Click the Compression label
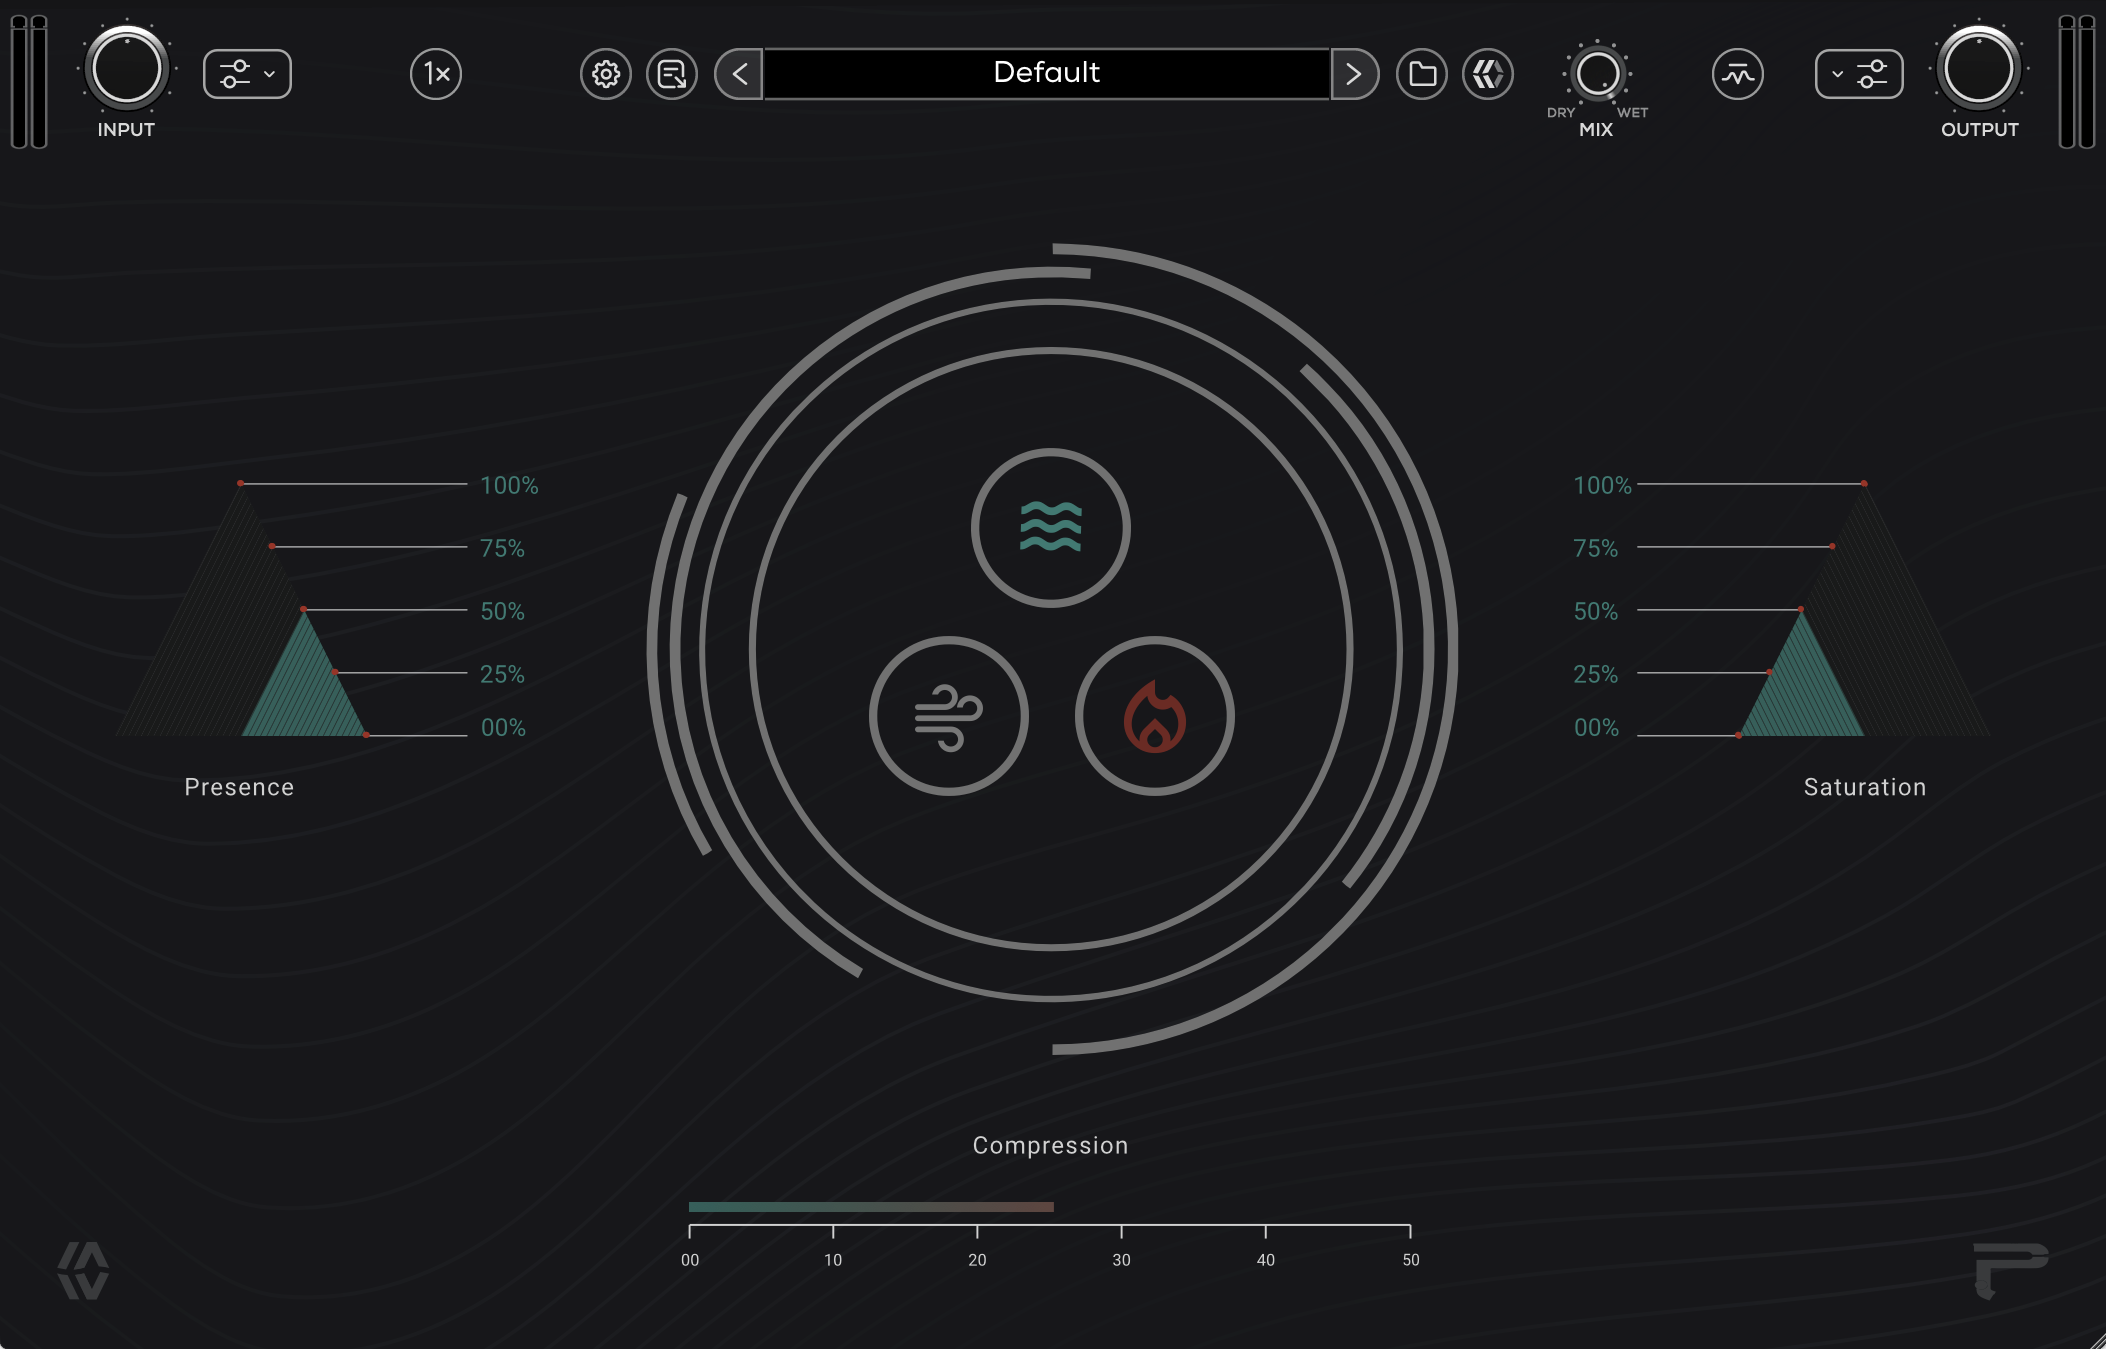The image size is (2106, 1349). coord(1050,1145)
